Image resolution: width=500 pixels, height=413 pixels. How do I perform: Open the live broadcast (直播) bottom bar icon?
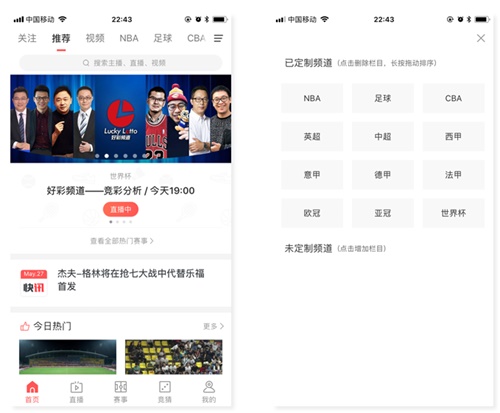(x=76, y=387)
